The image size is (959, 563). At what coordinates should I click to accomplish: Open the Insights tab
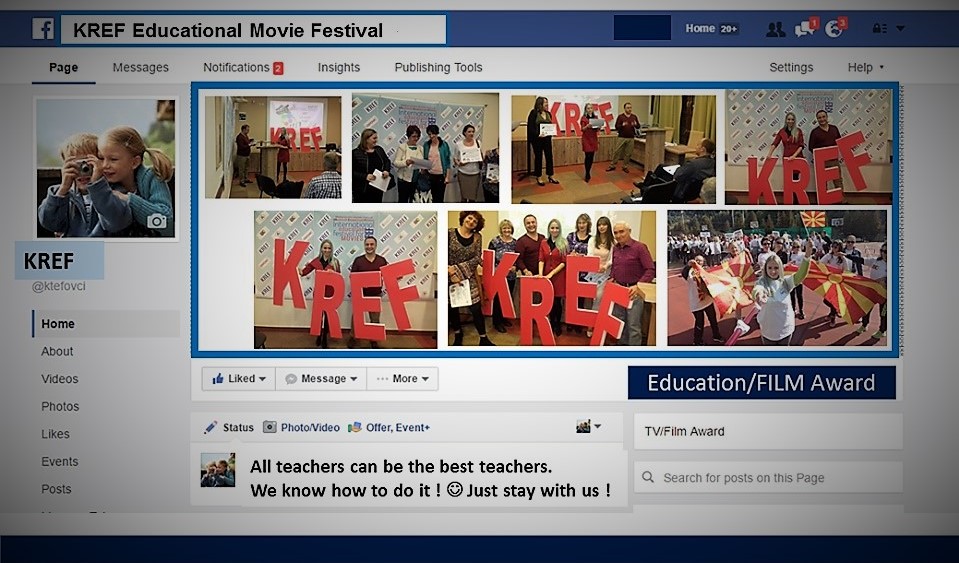[339, 67]
